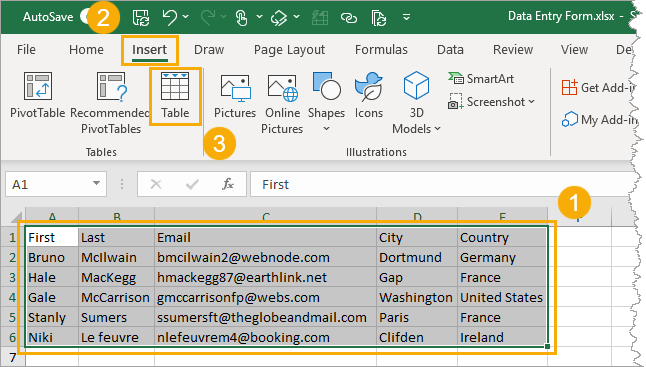Click Get Add-ins button
The image size is (646, 367).
[599, 88]
